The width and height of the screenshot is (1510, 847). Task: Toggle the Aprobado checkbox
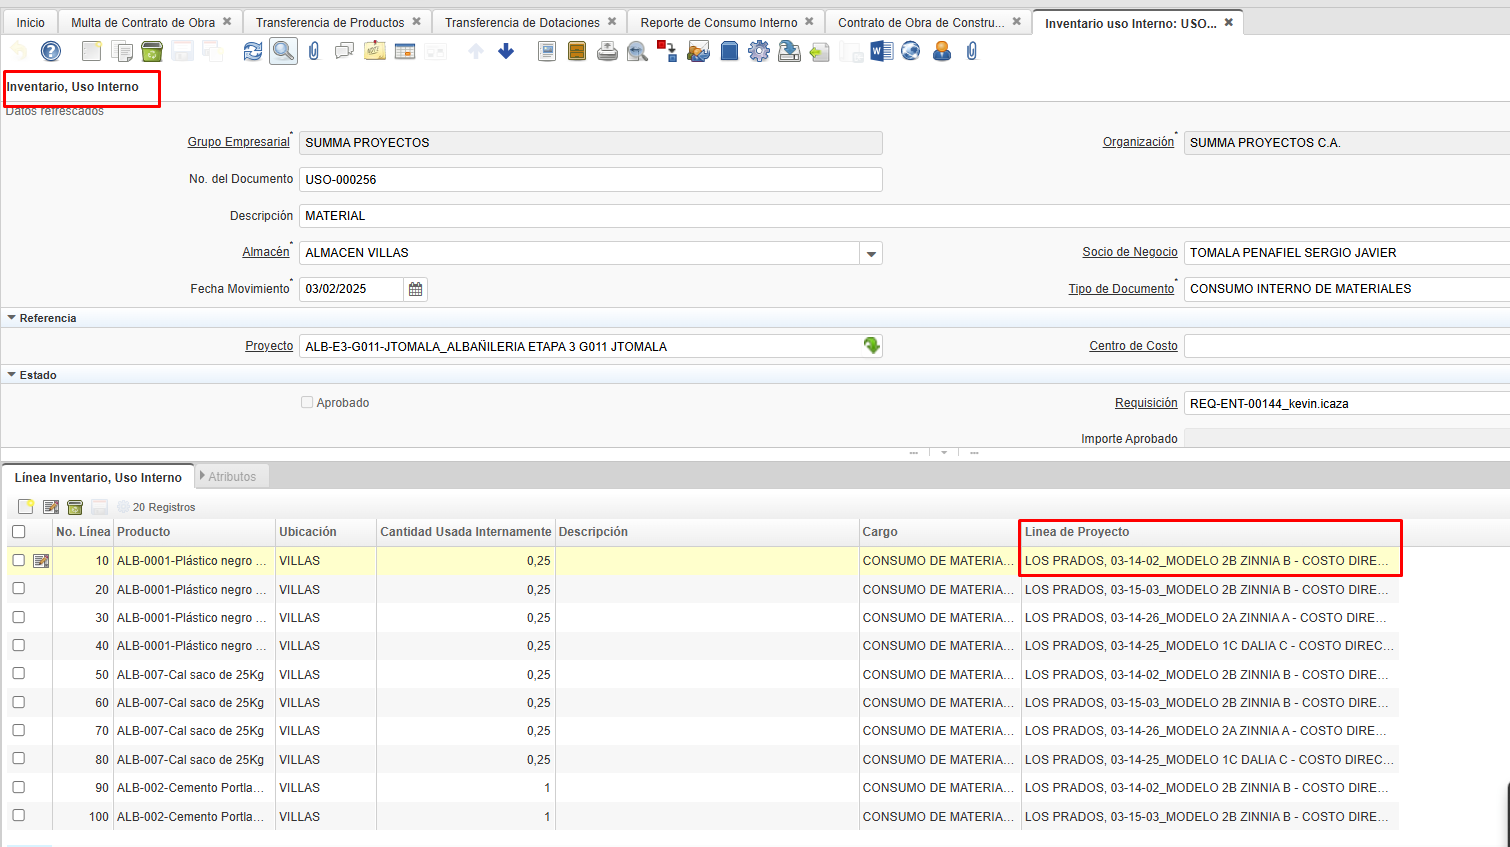point(307,402)
